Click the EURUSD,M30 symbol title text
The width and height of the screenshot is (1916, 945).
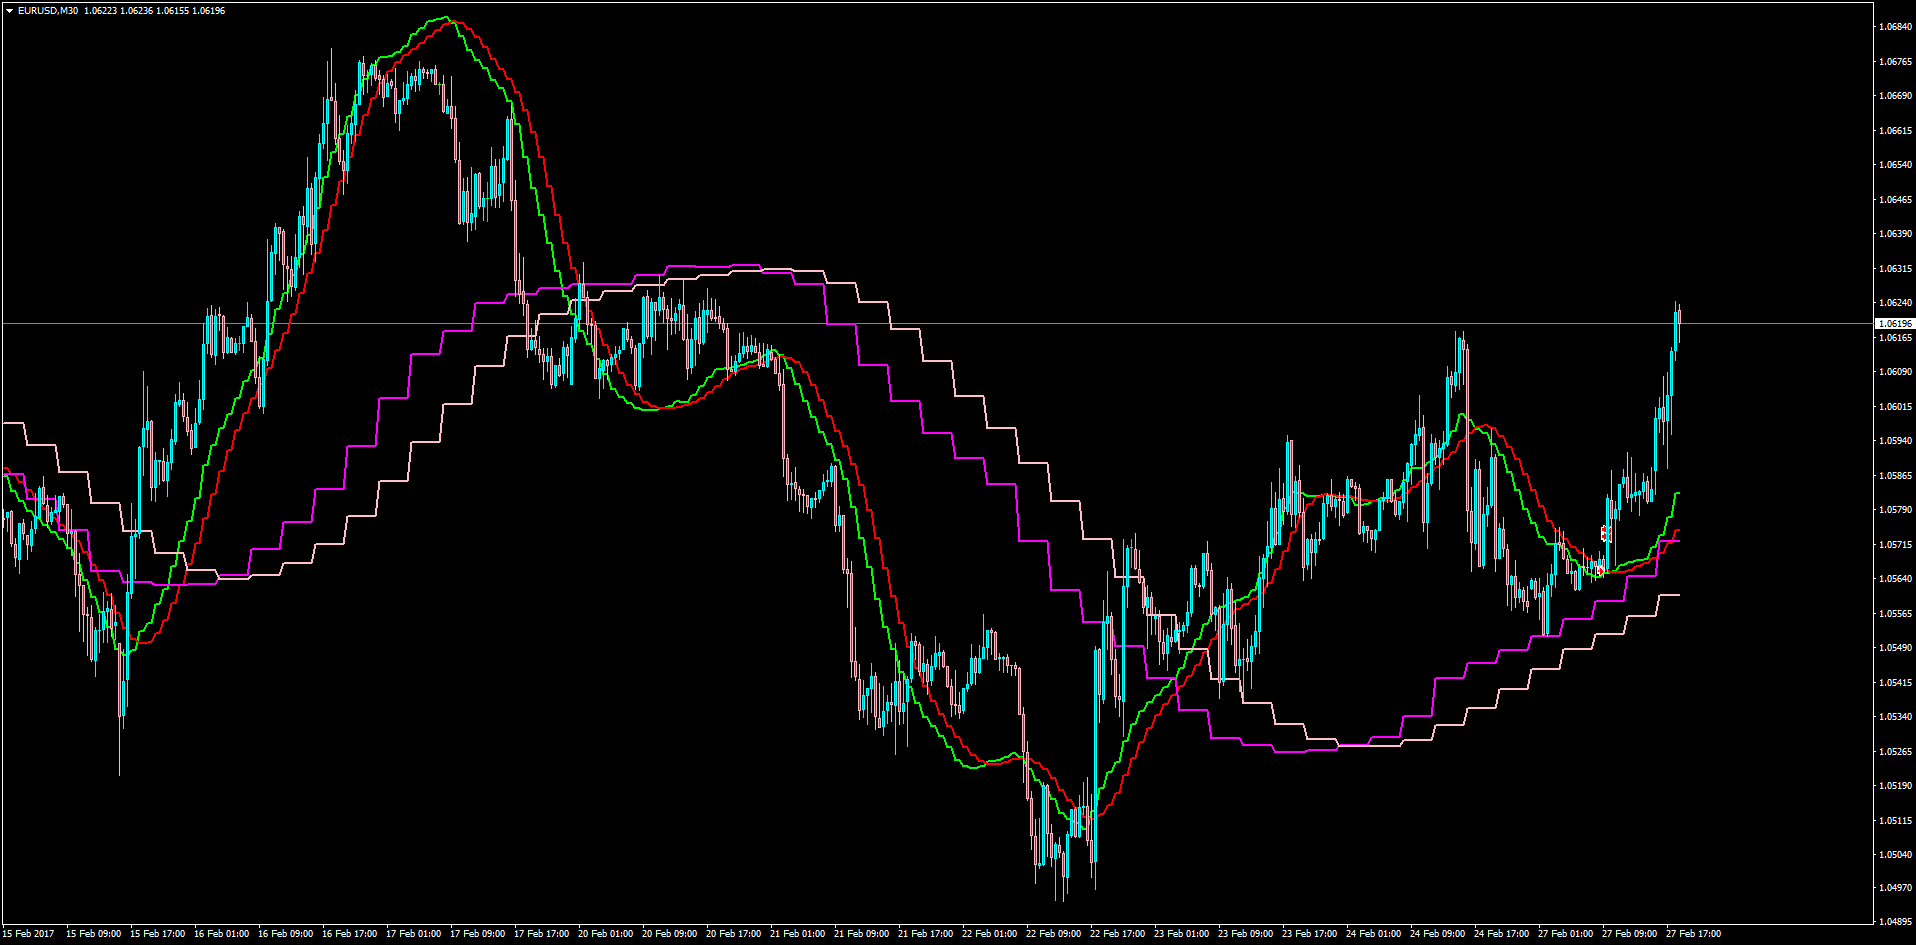[48, 11]
